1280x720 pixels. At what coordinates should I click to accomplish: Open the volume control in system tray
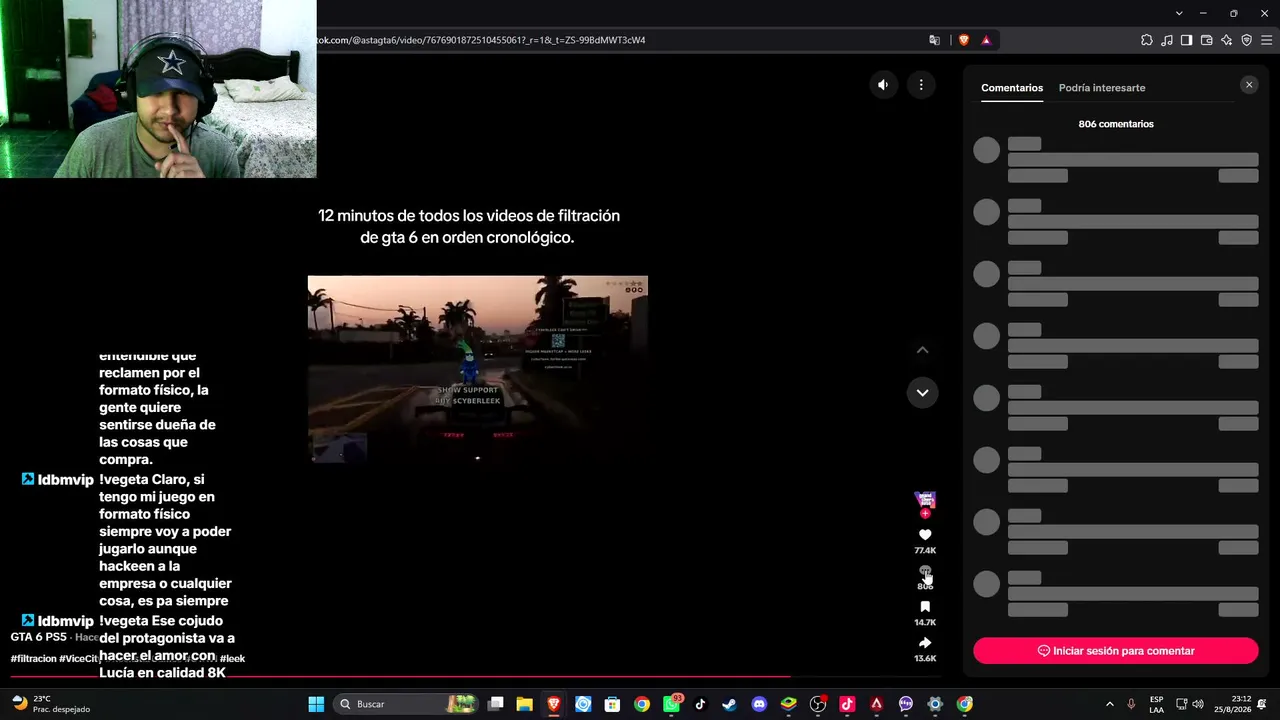pyautogui.click(x=1198, y=704)
